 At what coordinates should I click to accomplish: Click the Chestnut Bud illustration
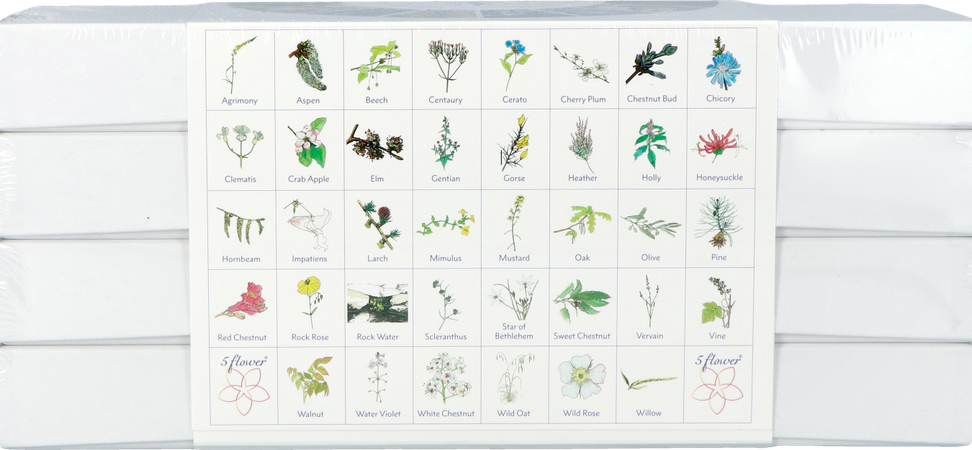tap(651, 63)
